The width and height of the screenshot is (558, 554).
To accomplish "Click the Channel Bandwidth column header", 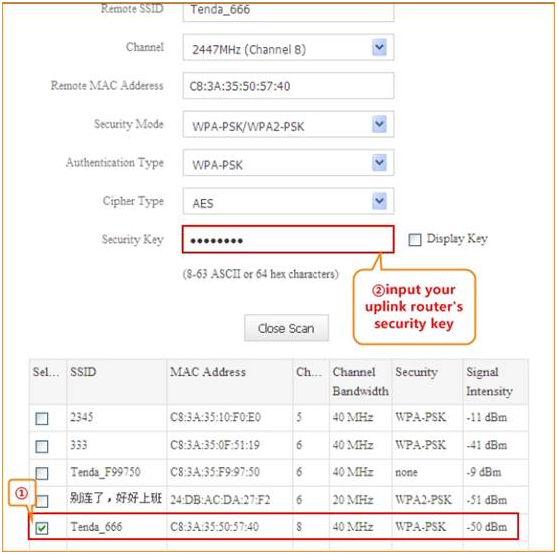I will (x=360, y=381).
